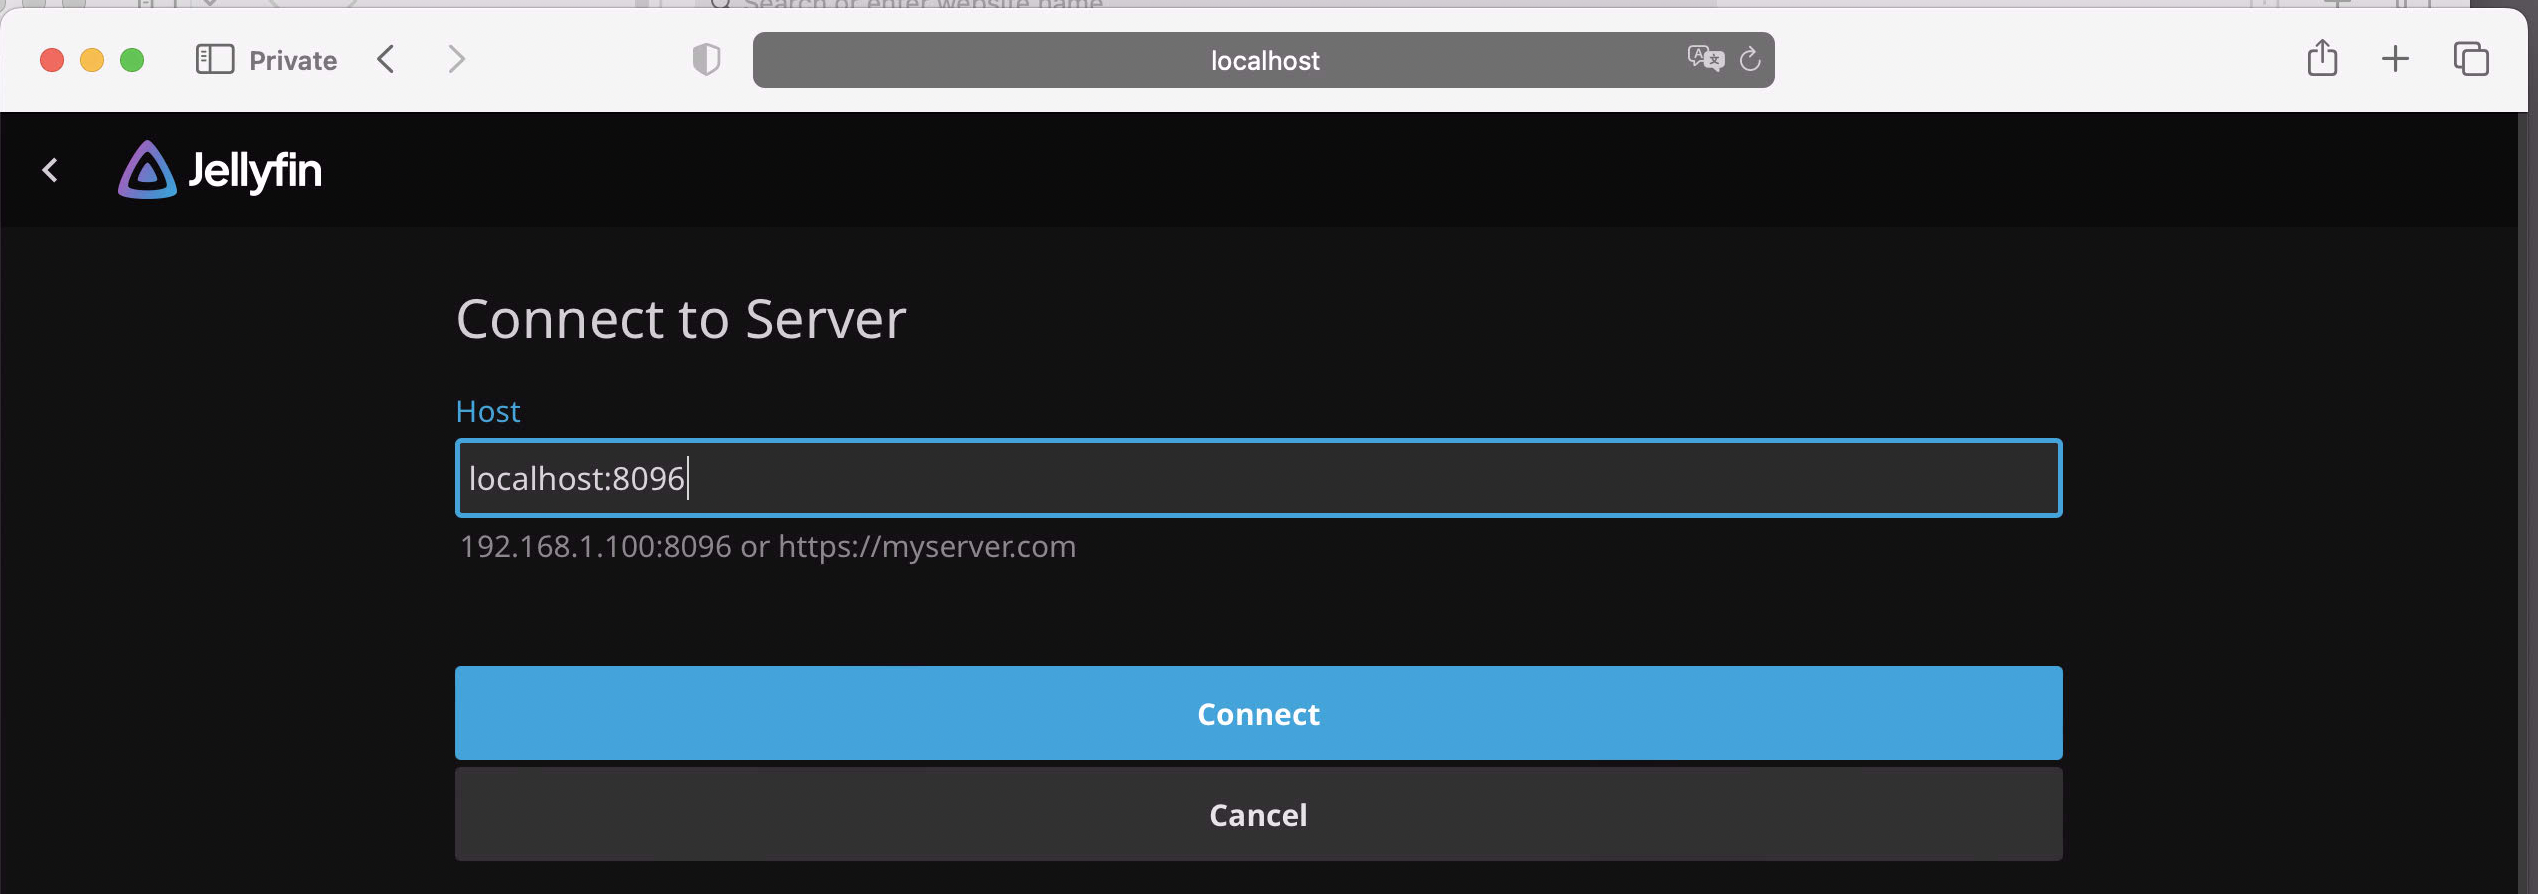Cancel the server connection
This screenshot has width=2538, height=894.
point(1258,814)
